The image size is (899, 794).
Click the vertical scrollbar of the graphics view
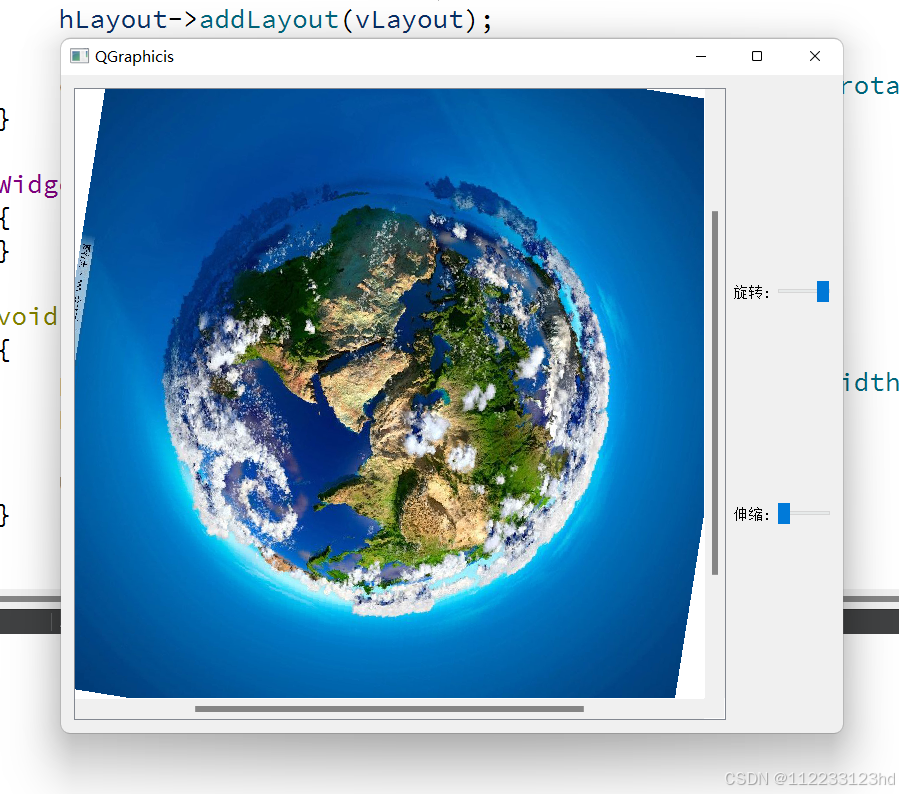[x=714, y=393]
